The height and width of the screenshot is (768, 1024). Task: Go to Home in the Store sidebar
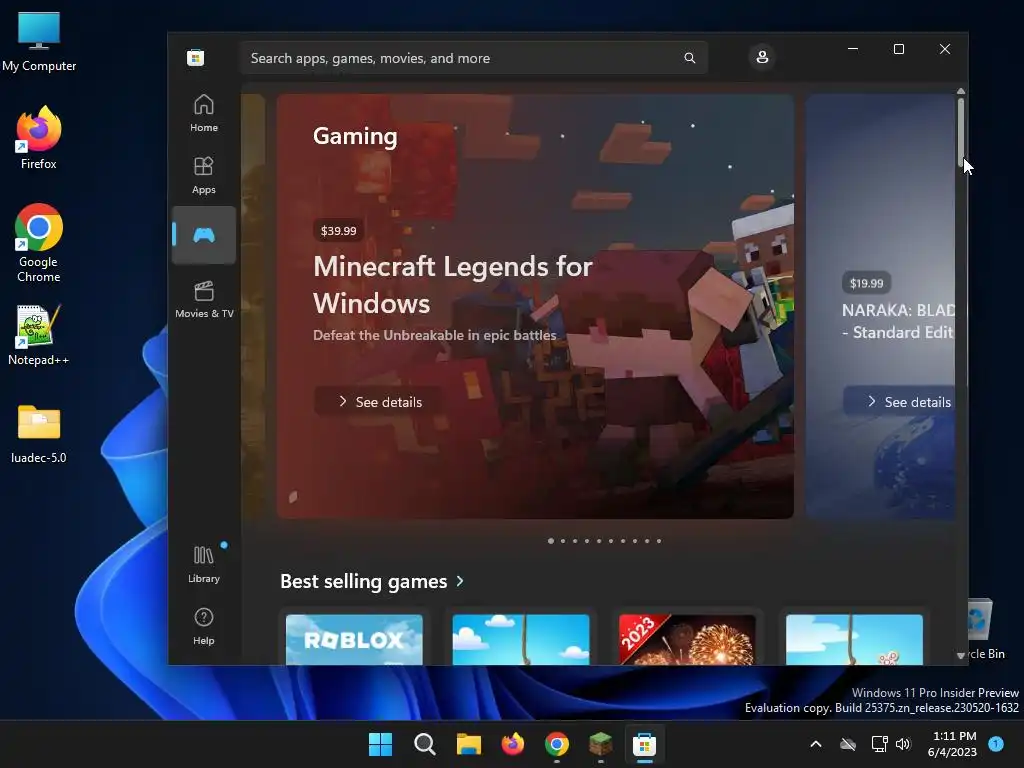point(204,113)
